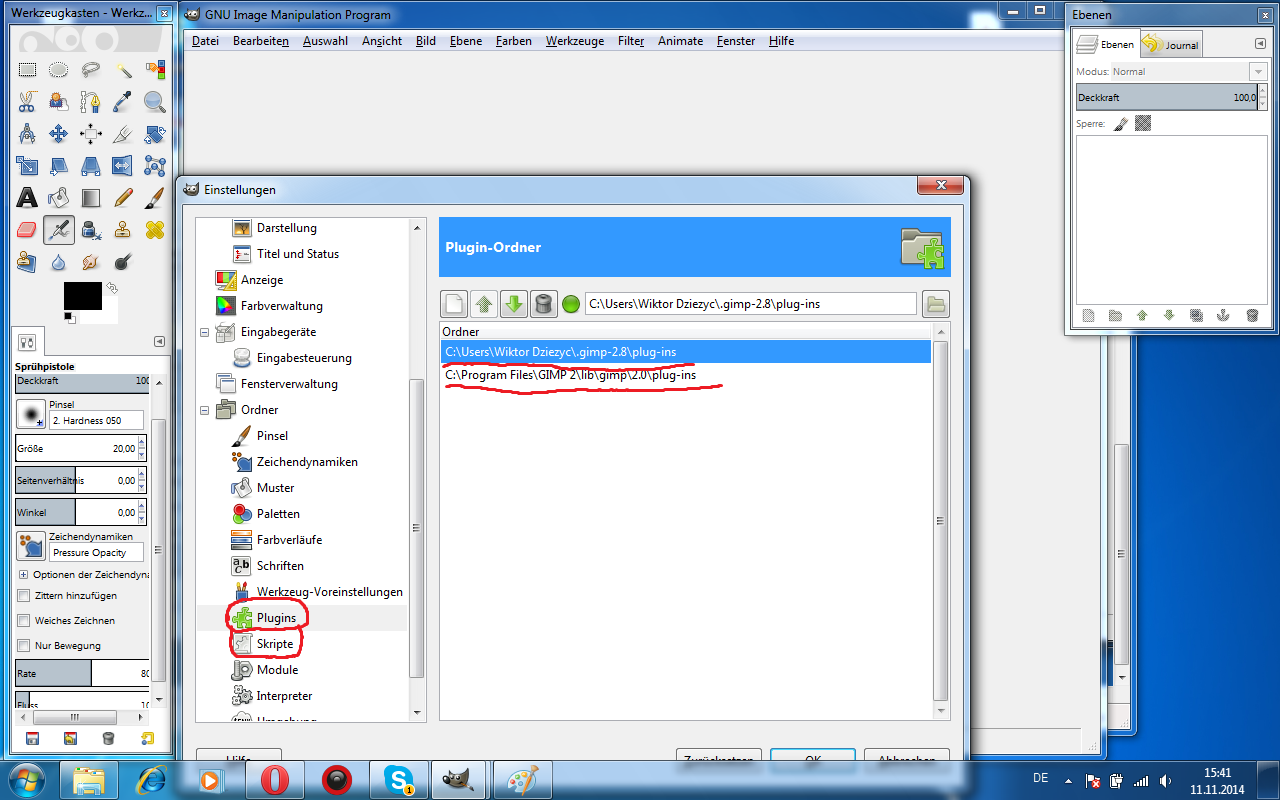Select the Rectangle Select tool
This screenshot has height=800, width=1280.
27,70
